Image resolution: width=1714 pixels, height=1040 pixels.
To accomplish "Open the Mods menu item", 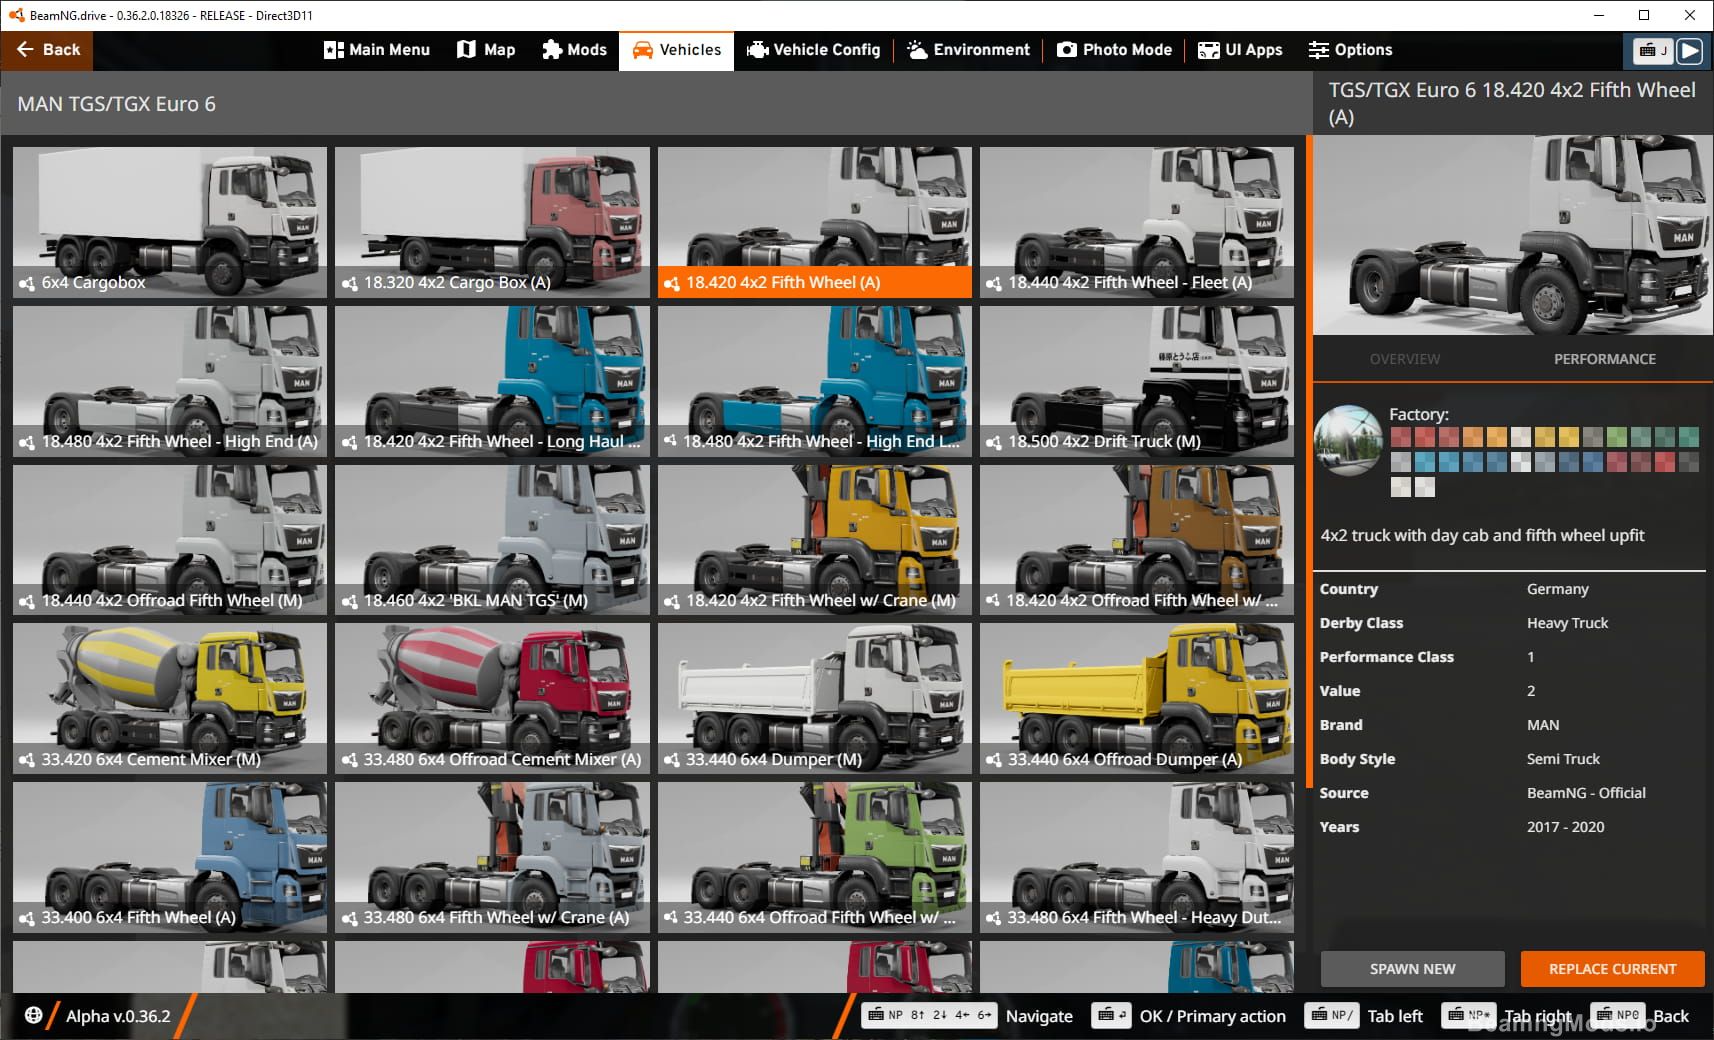I will pyautogui.click(x=575, y=50).
